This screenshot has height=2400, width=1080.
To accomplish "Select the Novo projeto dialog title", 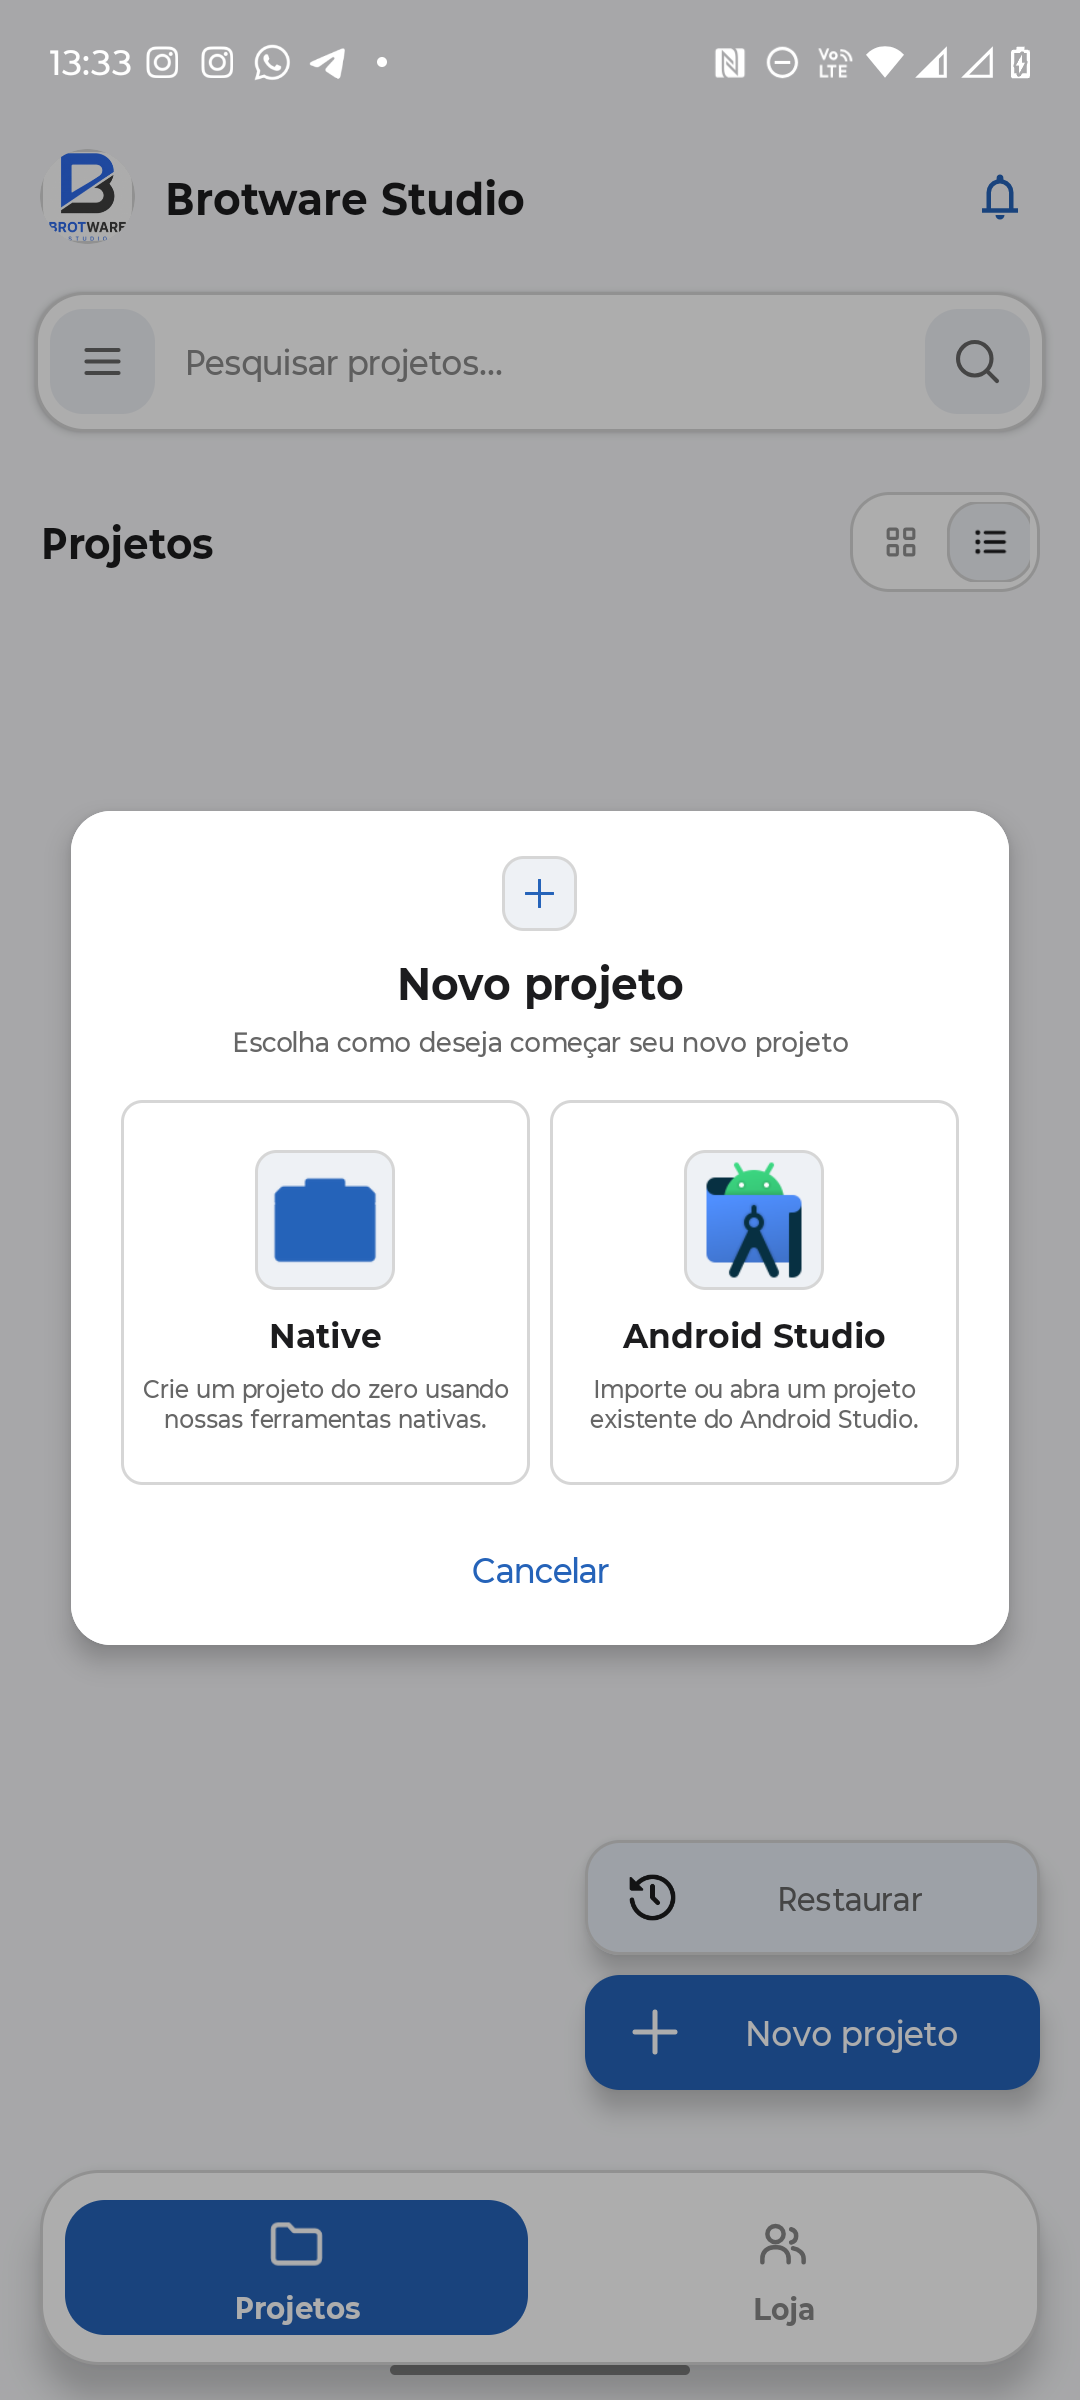I will click(x=540, y=984).
